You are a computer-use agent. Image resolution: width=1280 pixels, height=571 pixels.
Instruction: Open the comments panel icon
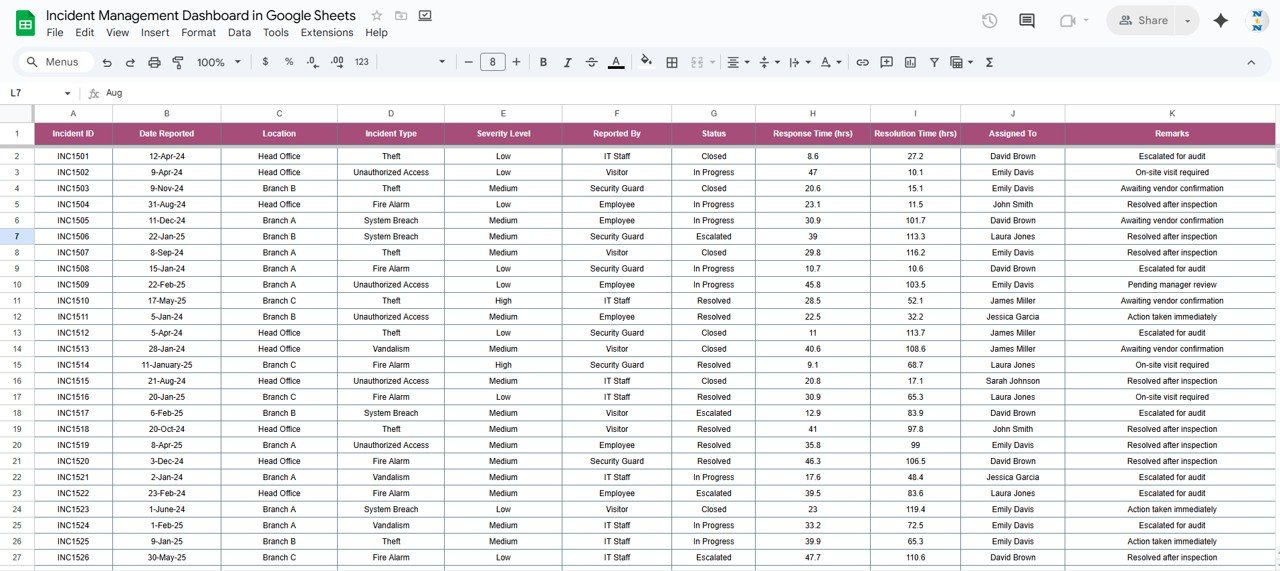1027,20
